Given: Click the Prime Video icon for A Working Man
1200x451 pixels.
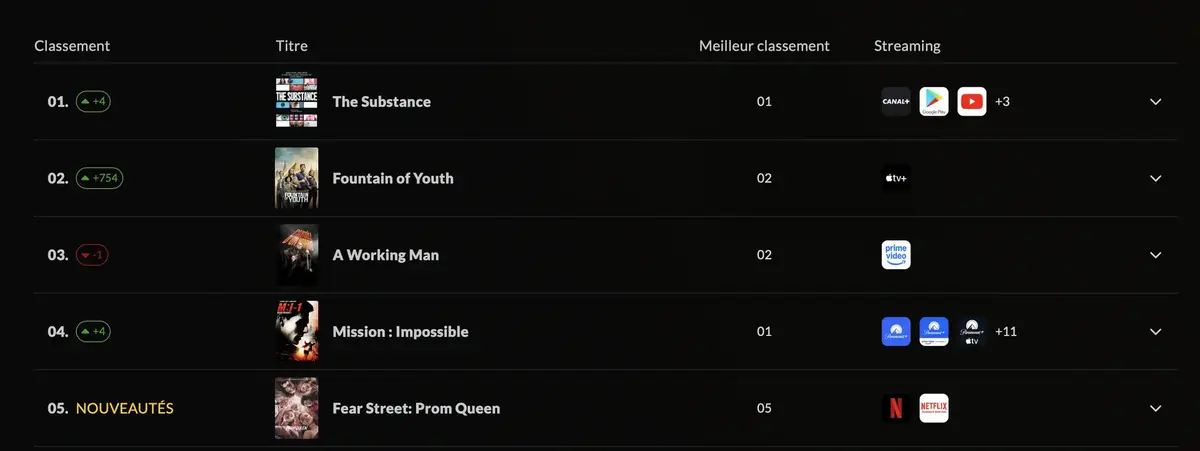Looking at the screenshot, I should pyautogui.click(x=895, y=255).
